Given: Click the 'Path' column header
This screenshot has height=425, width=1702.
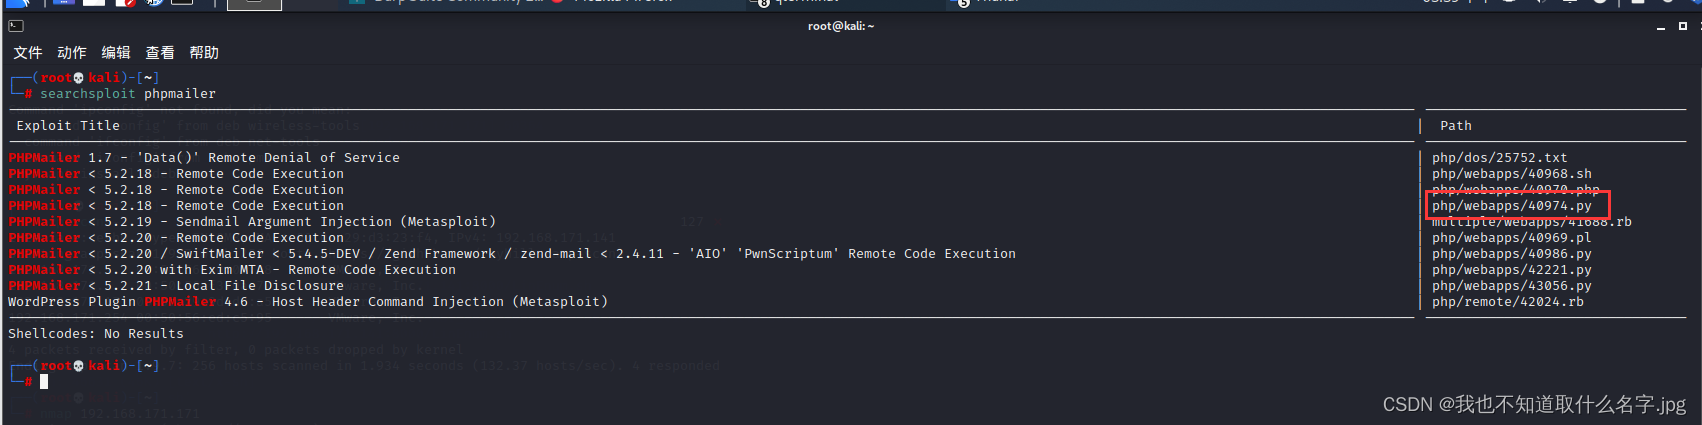Looking at the screenshot, I should coord(1456,126).
